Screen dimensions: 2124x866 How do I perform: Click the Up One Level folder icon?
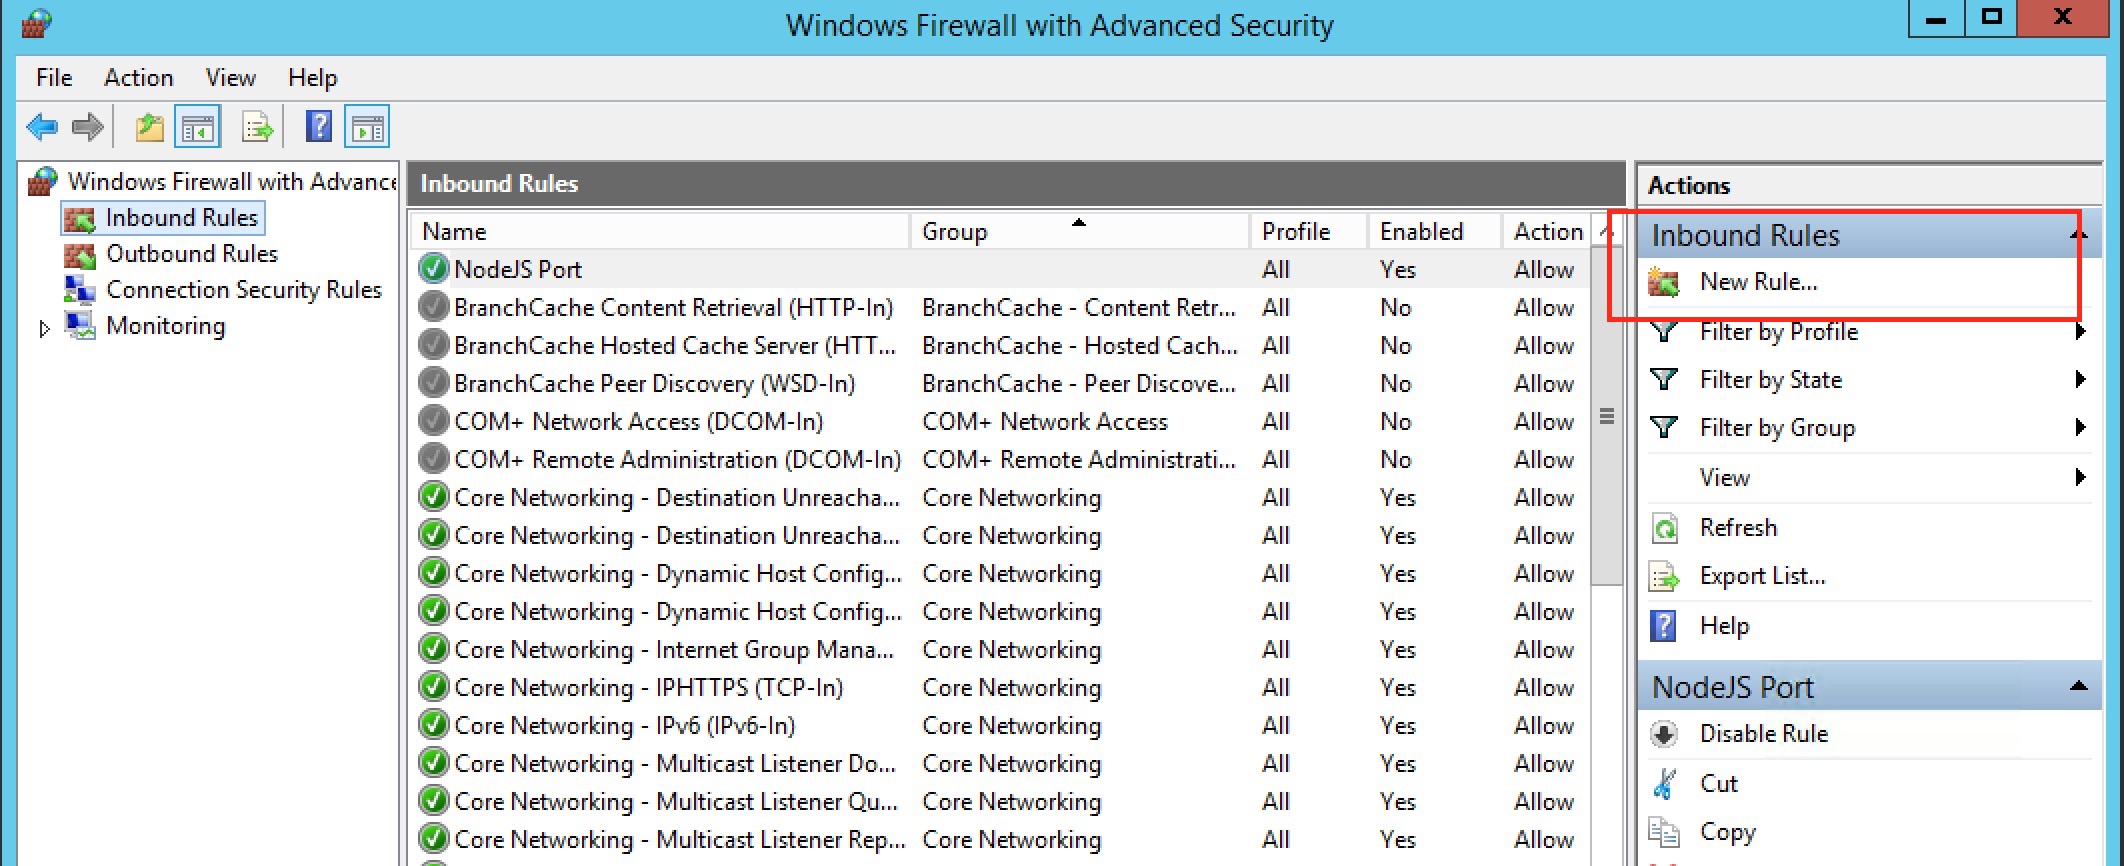(149, 127)
